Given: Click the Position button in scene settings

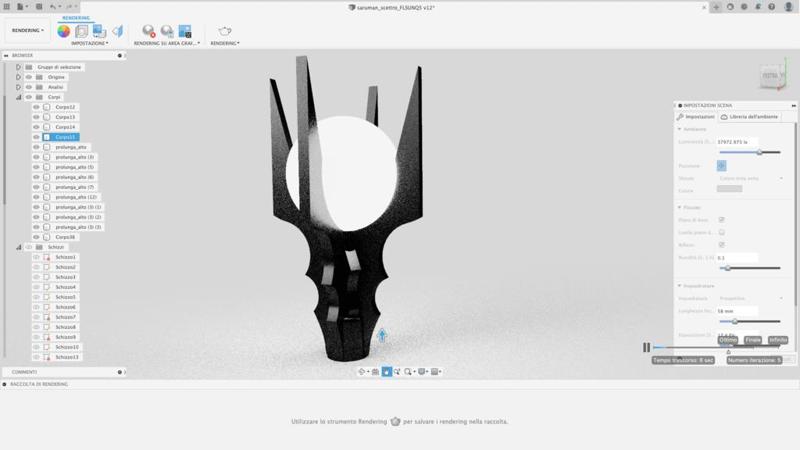Looking at the screenshot, I should click(x=721, y=166).
